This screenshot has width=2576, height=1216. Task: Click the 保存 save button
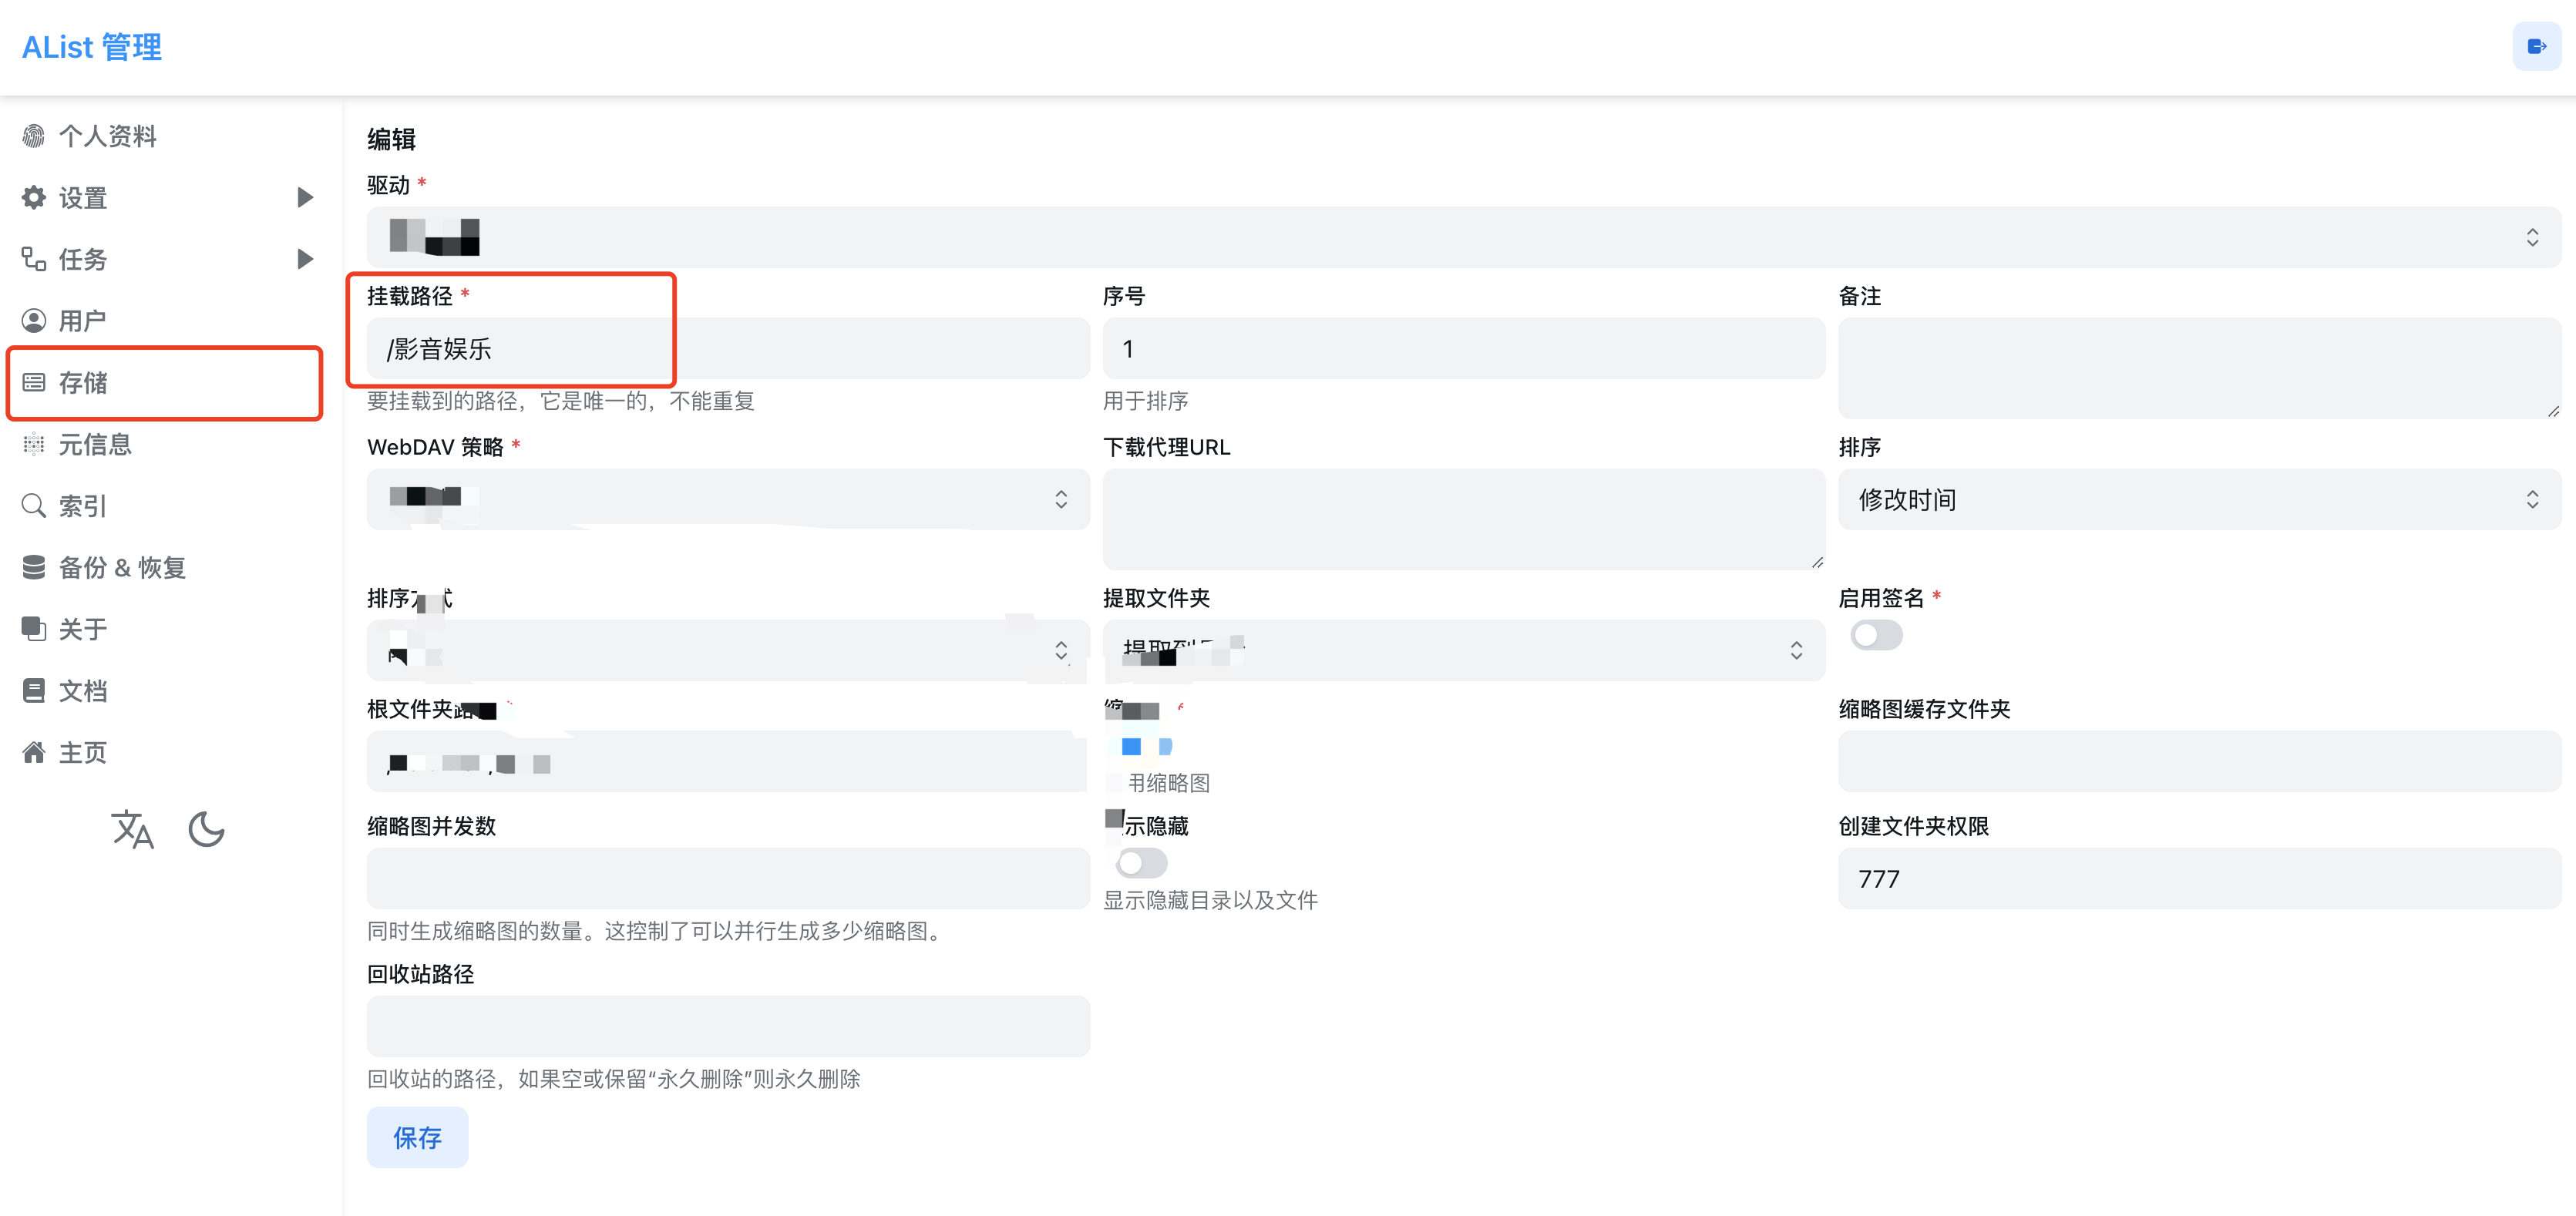[417, 1137]
